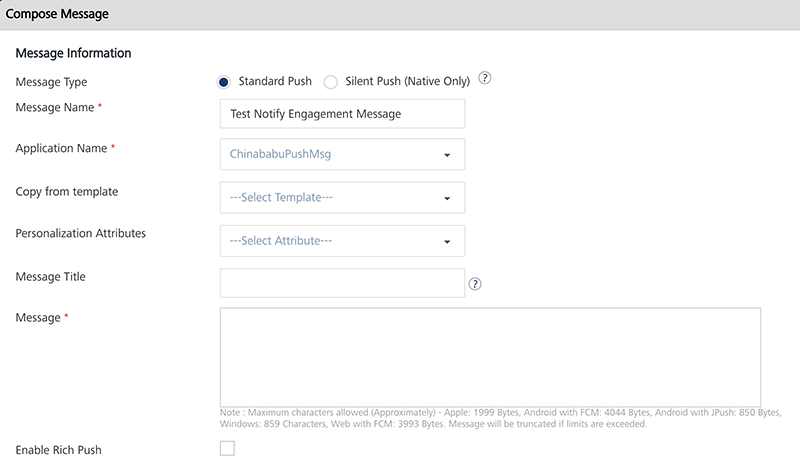Open the Application Name dropdown
This screenshot has height=463, width=800.
tap(342, 155)
